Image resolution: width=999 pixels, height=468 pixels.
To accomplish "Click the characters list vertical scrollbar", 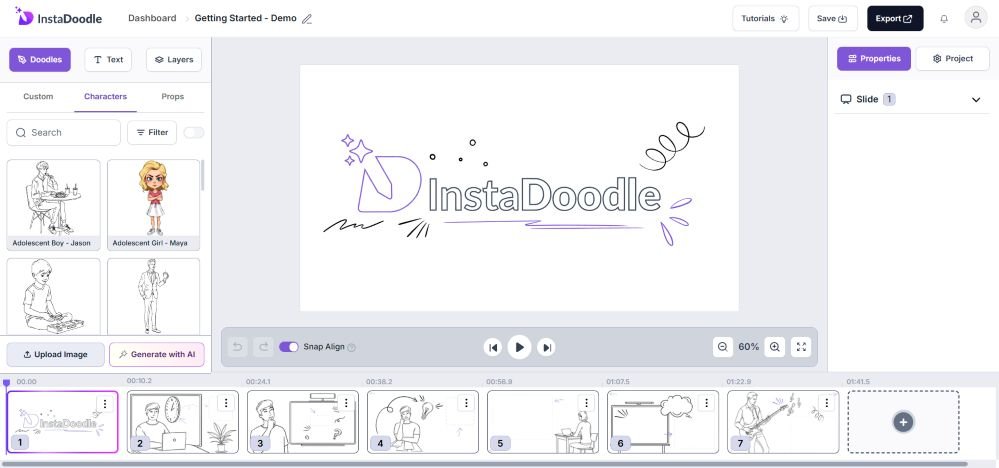I will point(203,175).
